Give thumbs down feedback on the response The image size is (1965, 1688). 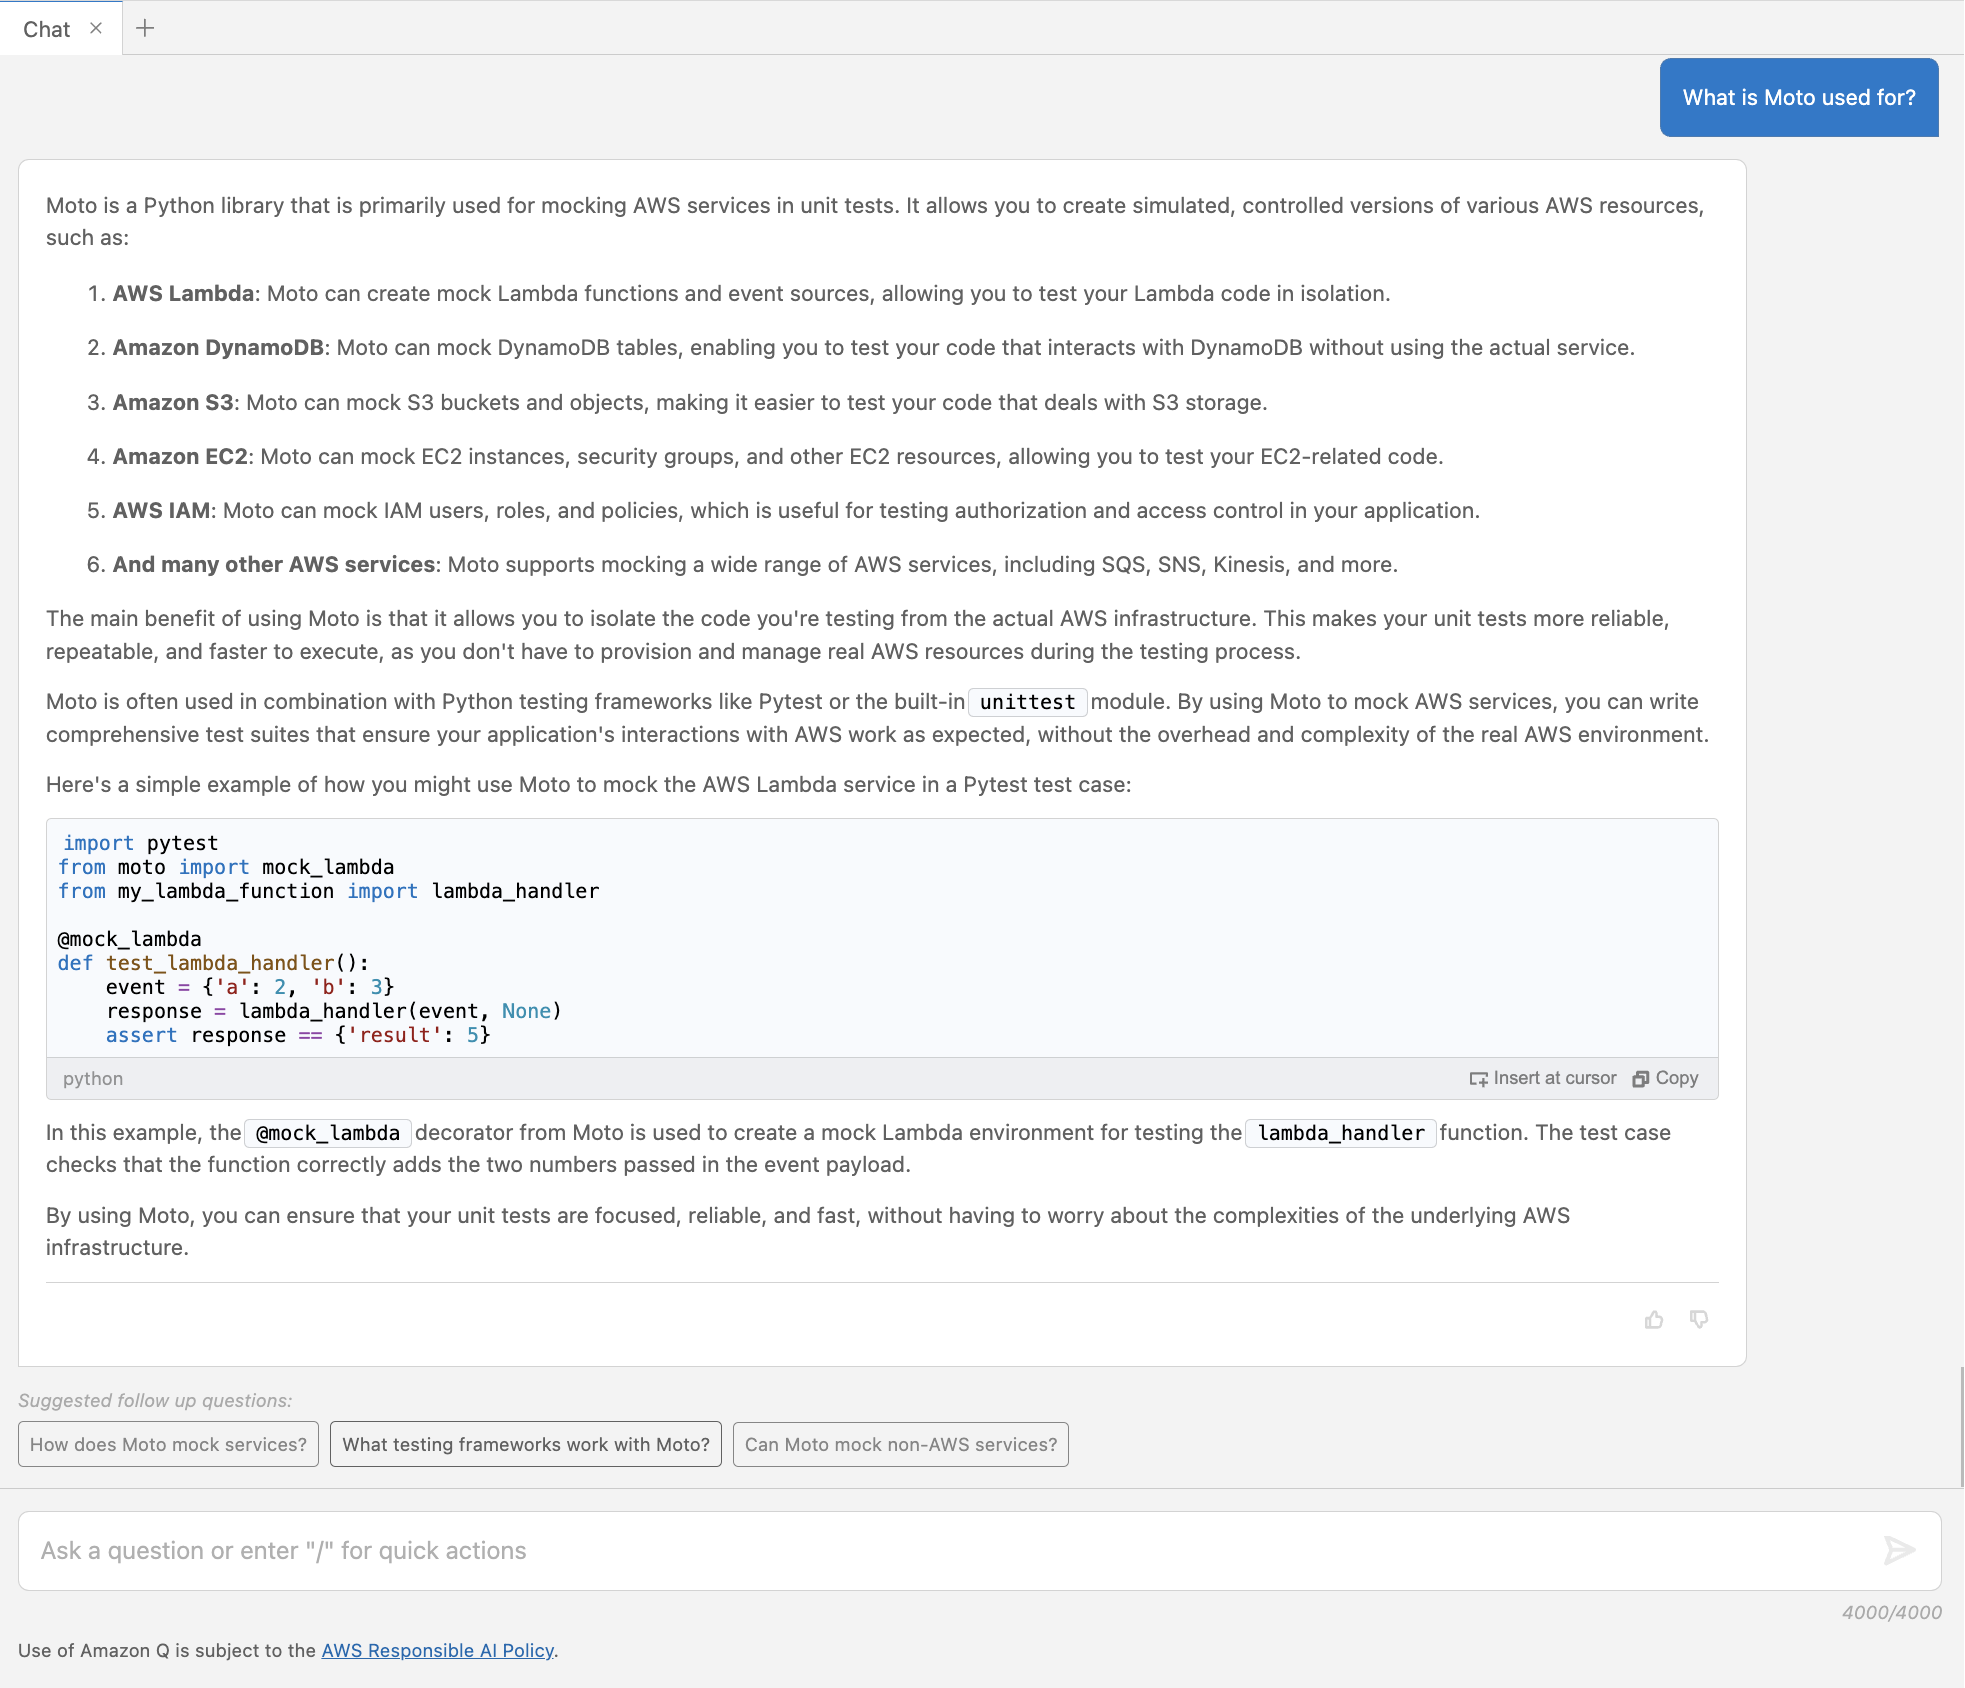point(1698,1319)
